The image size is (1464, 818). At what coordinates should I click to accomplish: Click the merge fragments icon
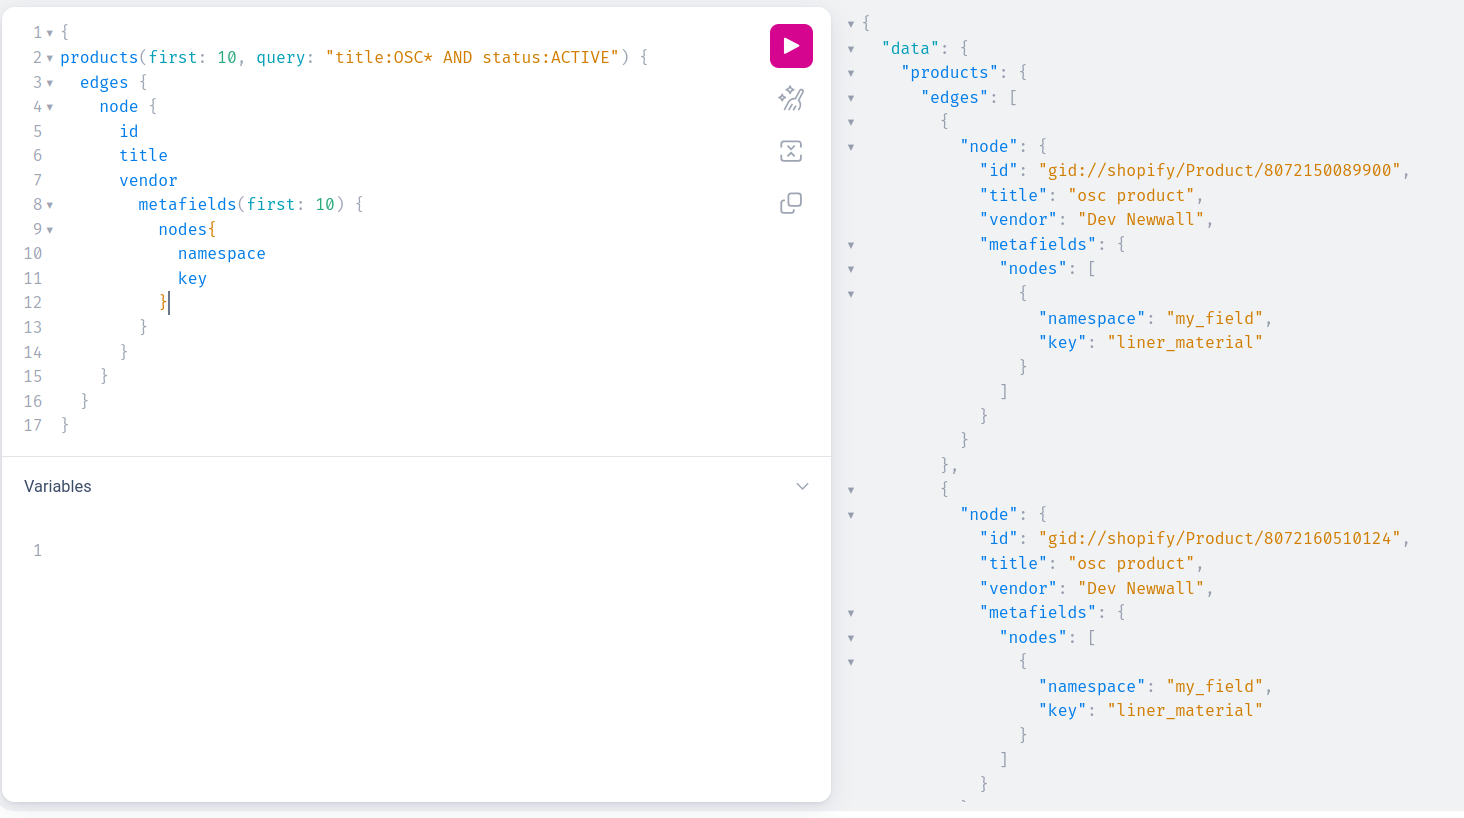point(791,151)
